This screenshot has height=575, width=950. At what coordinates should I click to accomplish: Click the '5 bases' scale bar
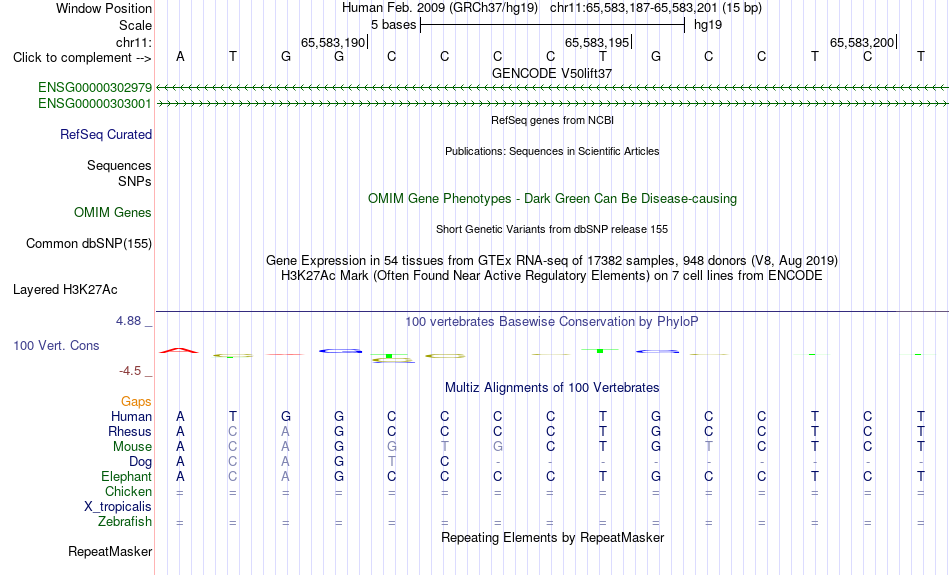click(553, 25)
